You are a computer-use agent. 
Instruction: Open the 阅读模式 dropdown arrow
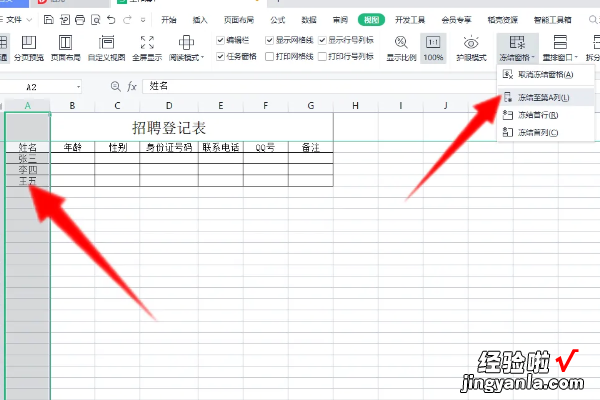point(202,58)
